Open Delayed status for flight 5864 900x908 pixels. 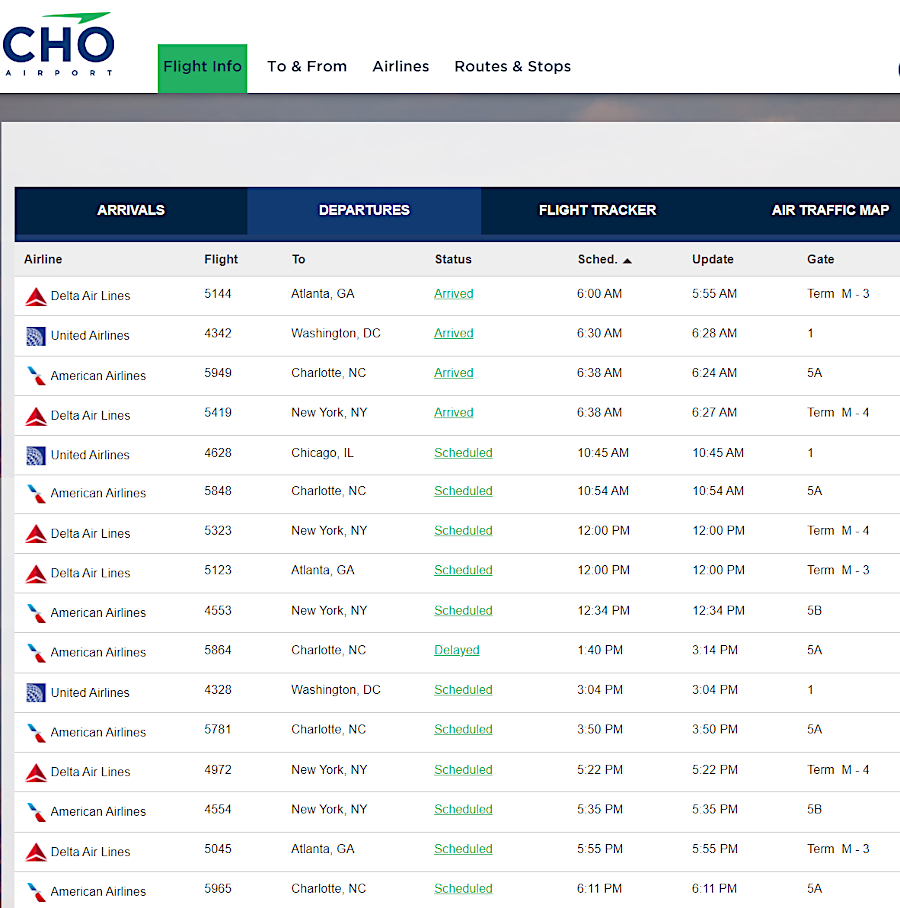(457, 650)
